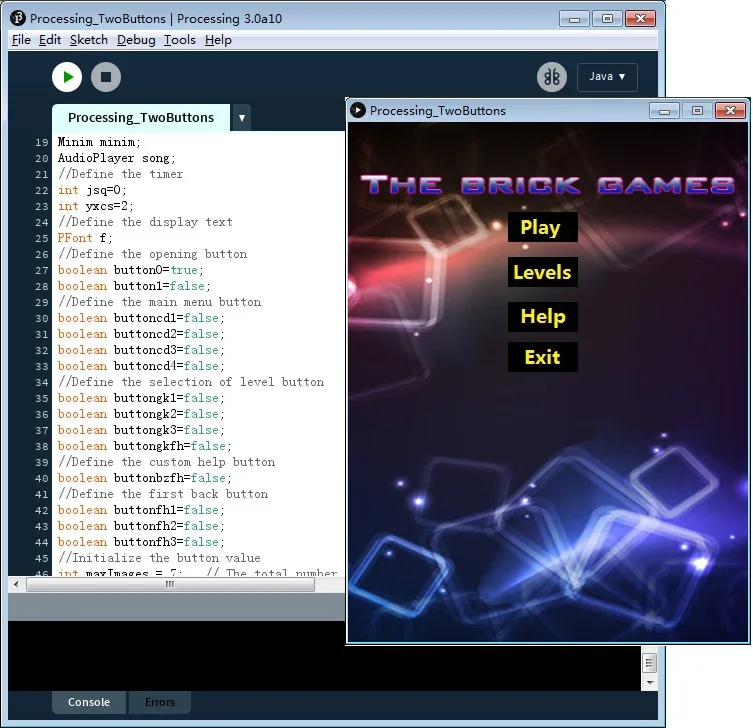Click the console scrollbar down arrow

tap(649, 683)
